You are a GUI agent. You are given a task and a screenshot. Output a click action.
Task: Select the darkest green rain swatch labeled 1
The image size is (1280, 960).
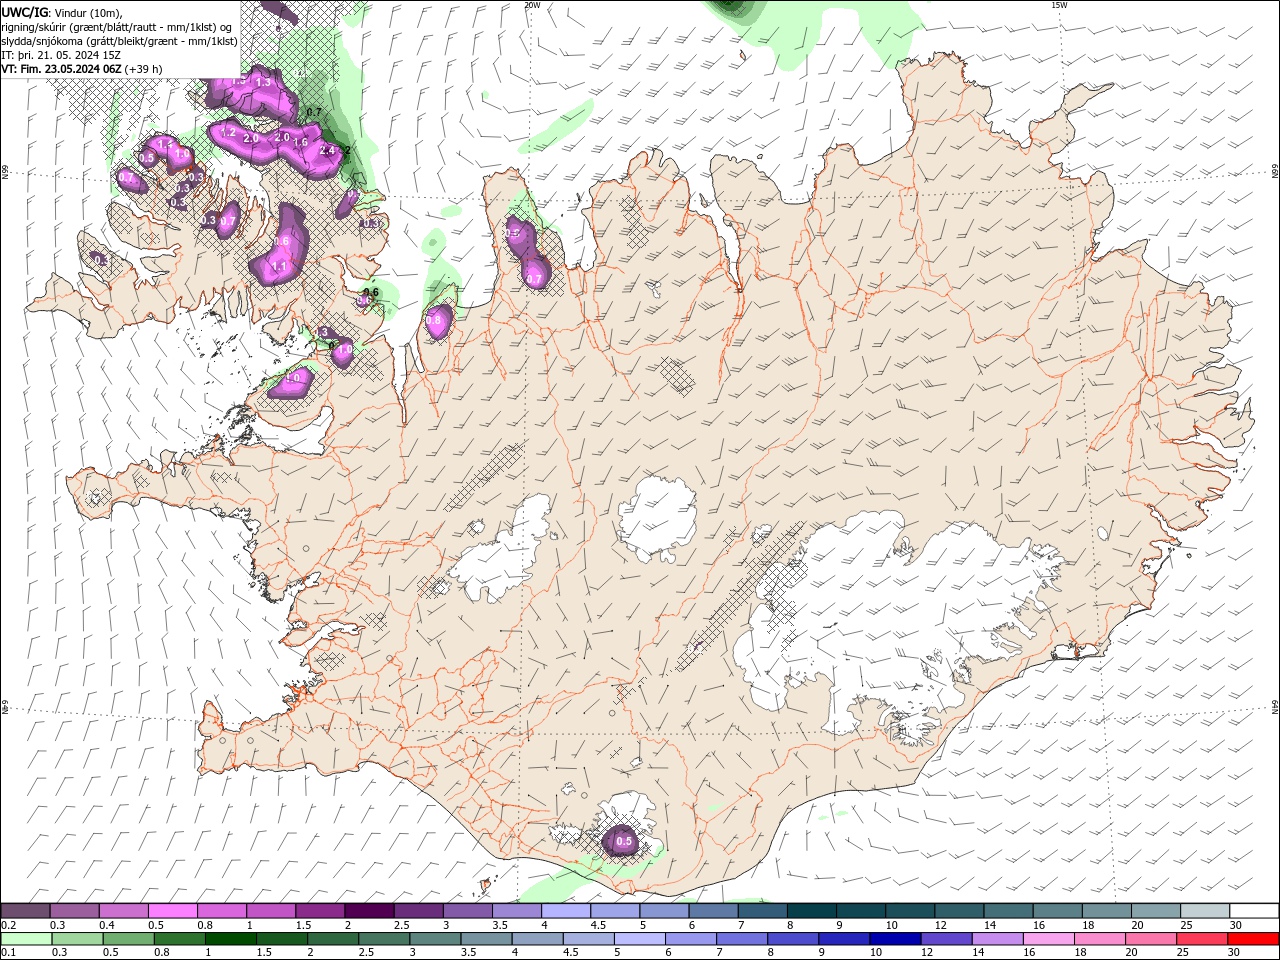231,939
